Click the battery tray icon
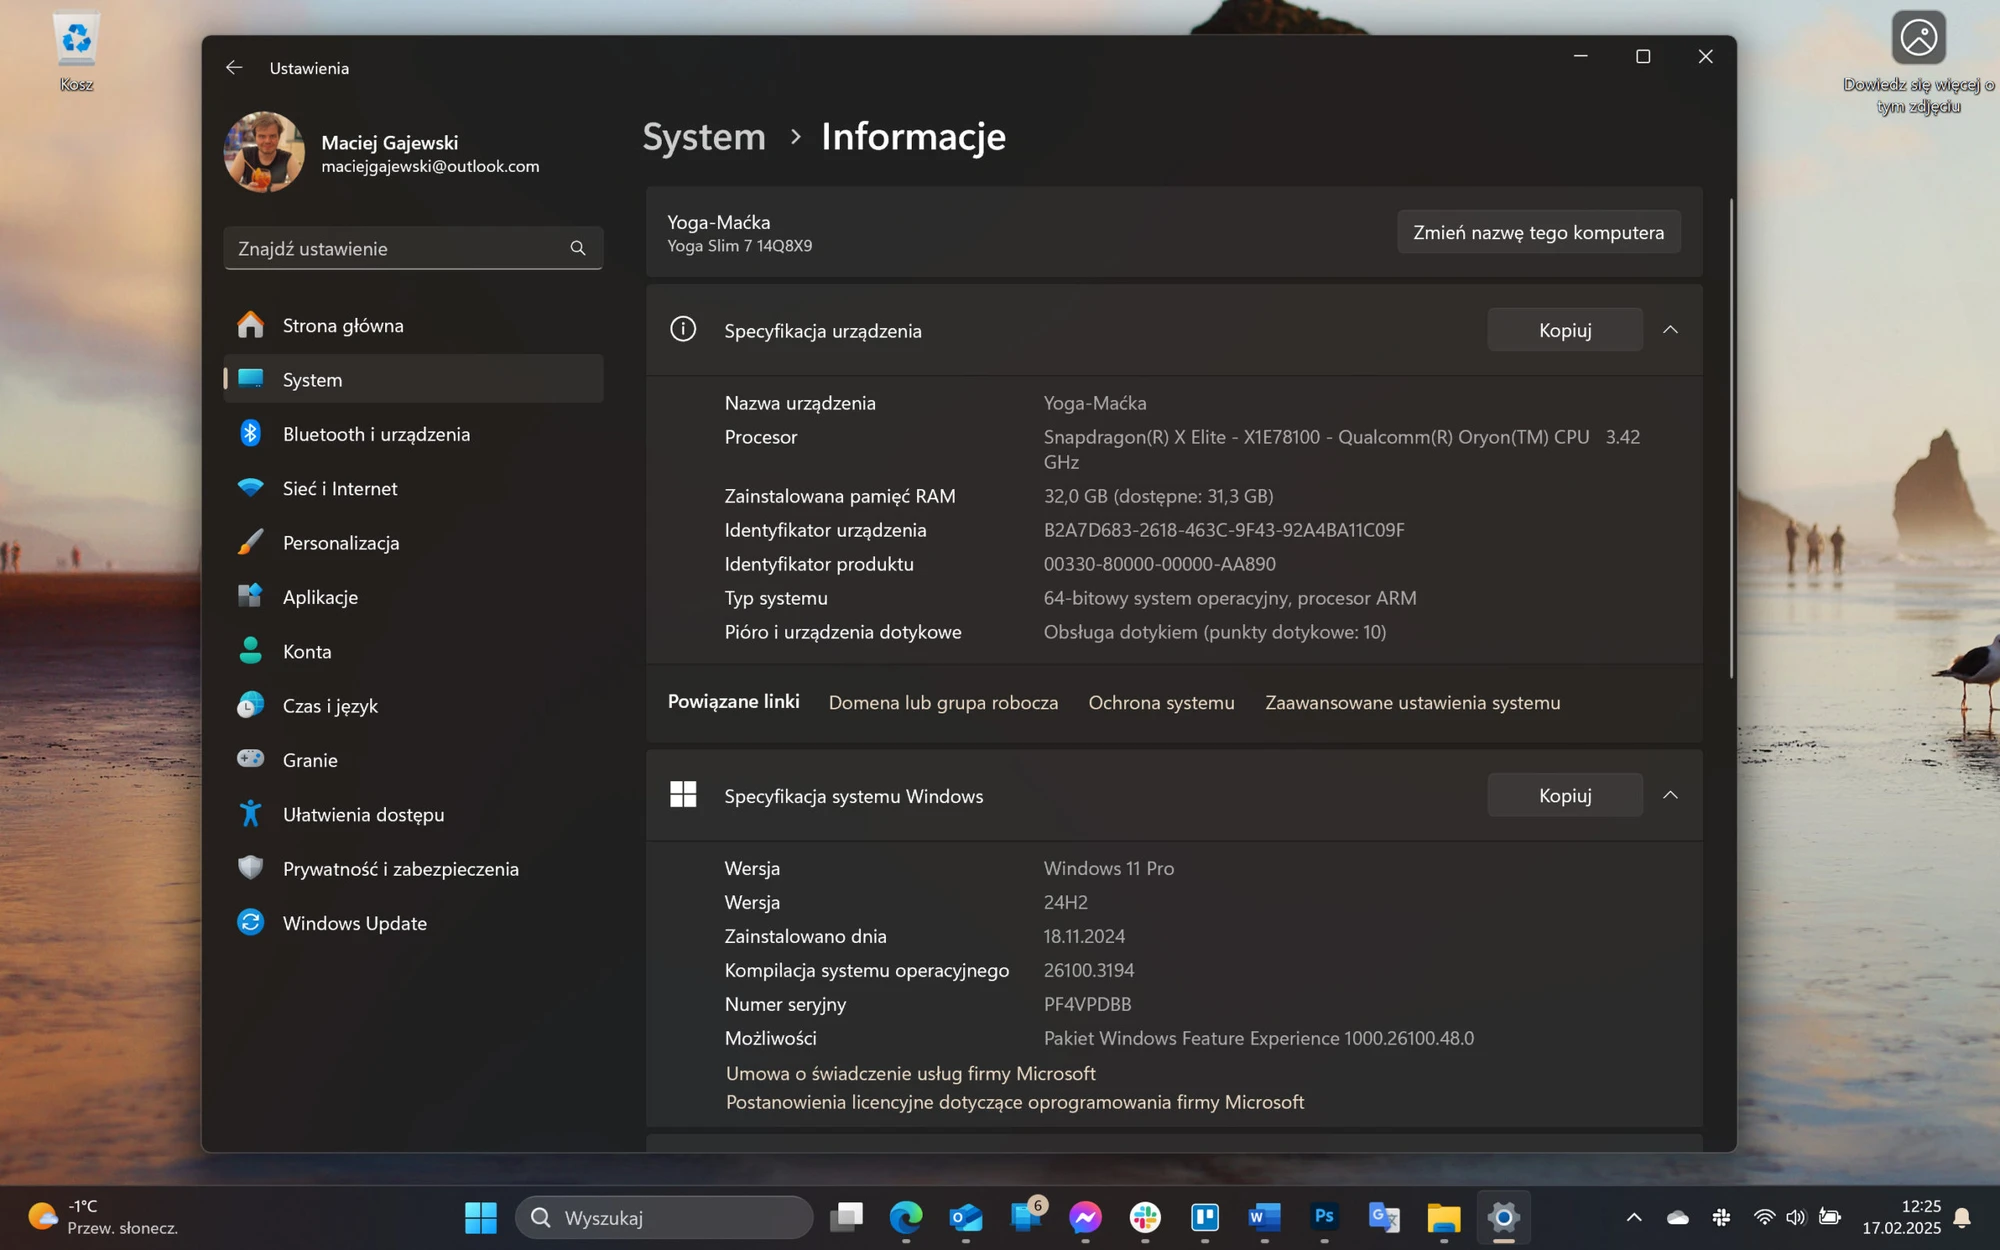The height and width of the screenshot is (1250, 2000). coord(1830,1217)
